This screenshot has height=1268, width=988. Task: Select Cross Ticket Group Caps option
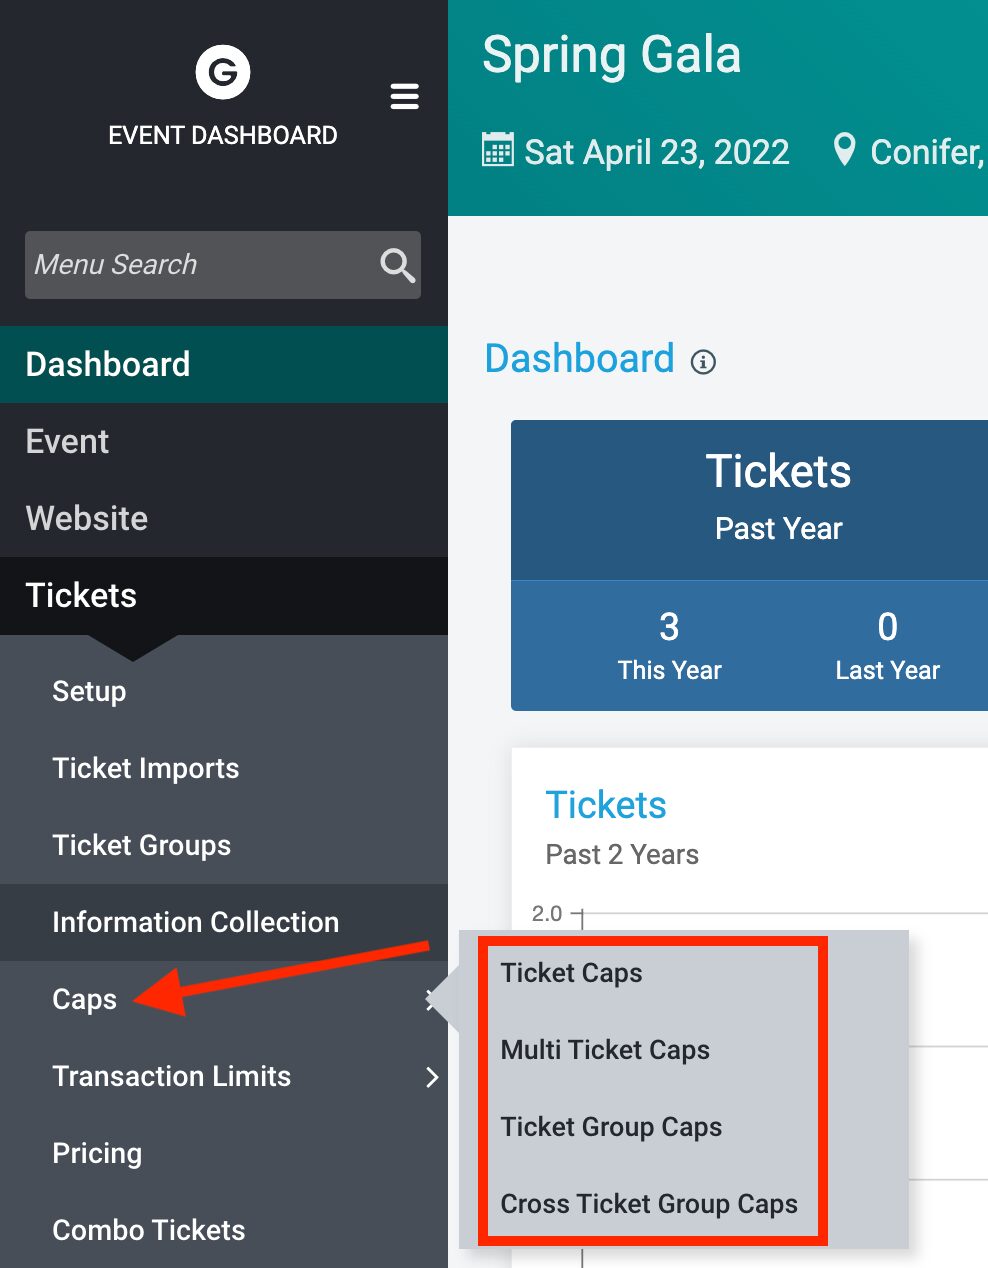click(649, 1204)
